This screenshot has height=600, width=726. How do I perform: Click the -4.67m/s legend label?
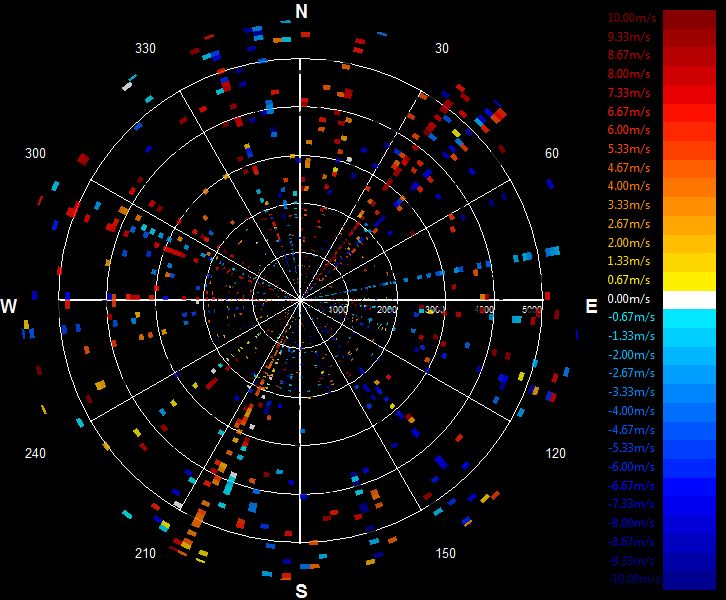[632, 430]
